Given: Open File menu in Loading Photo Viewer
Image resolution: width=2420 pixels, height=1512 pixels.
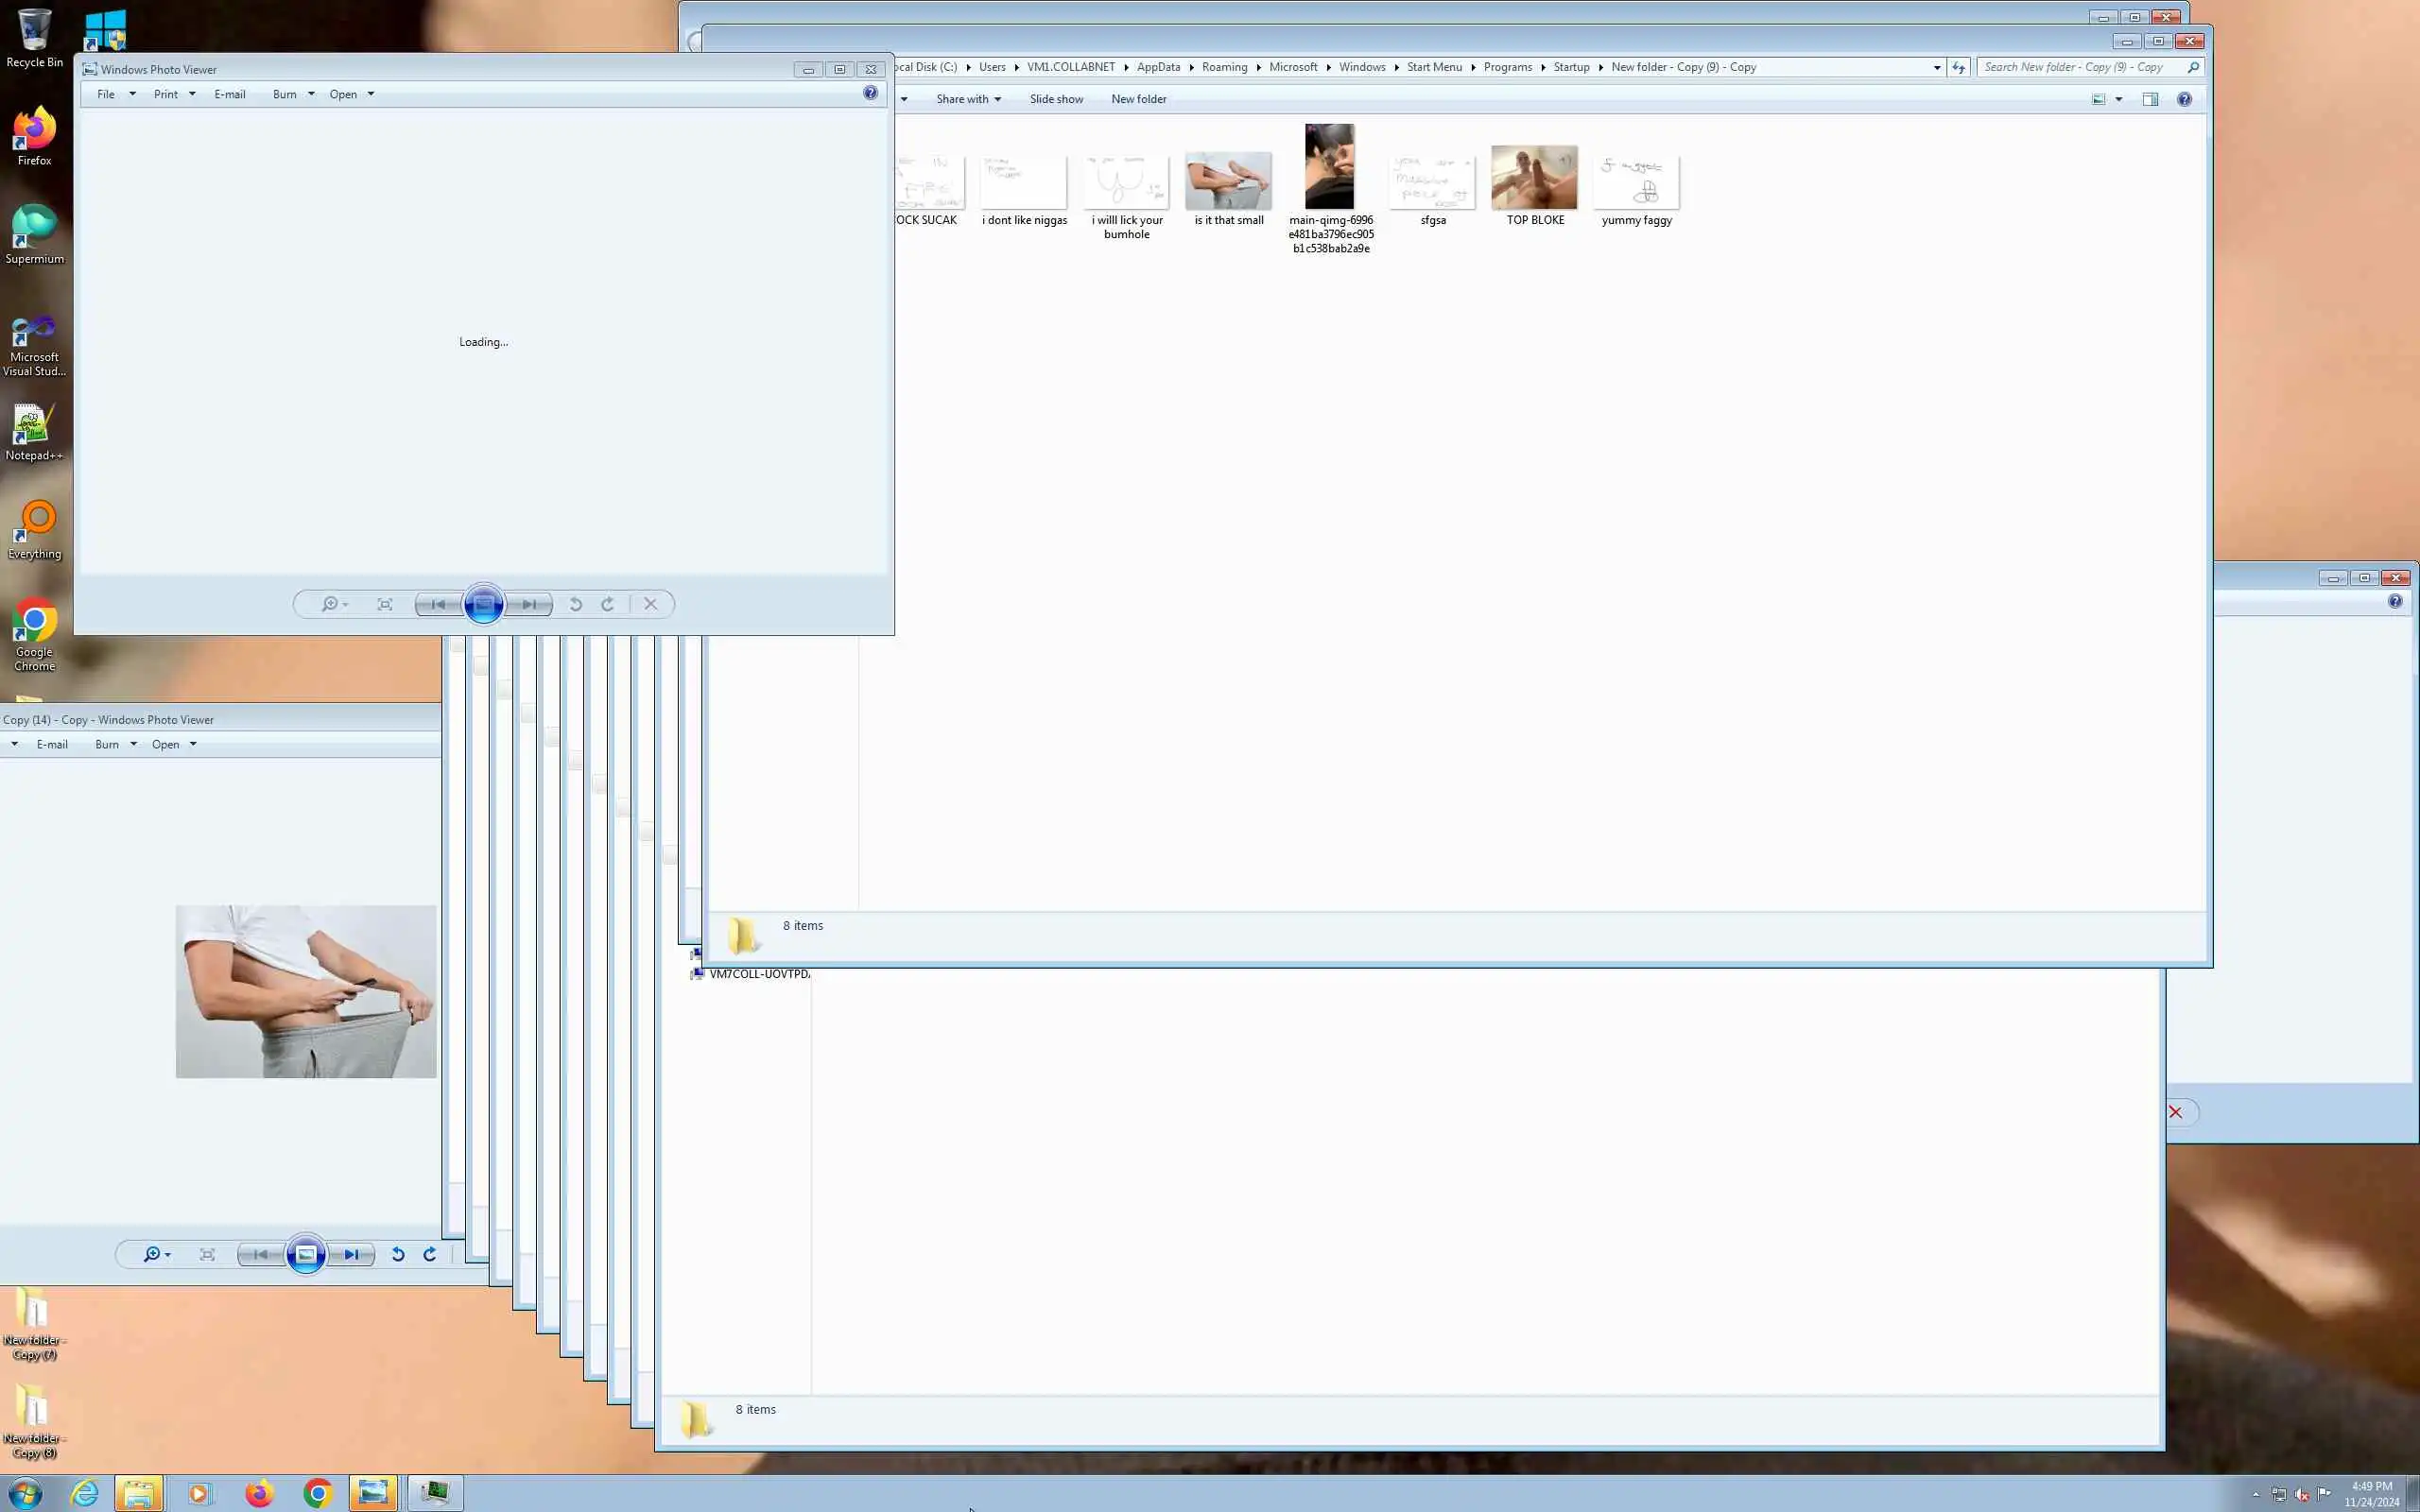Looking at the screenshot, I should coord(106,94).
